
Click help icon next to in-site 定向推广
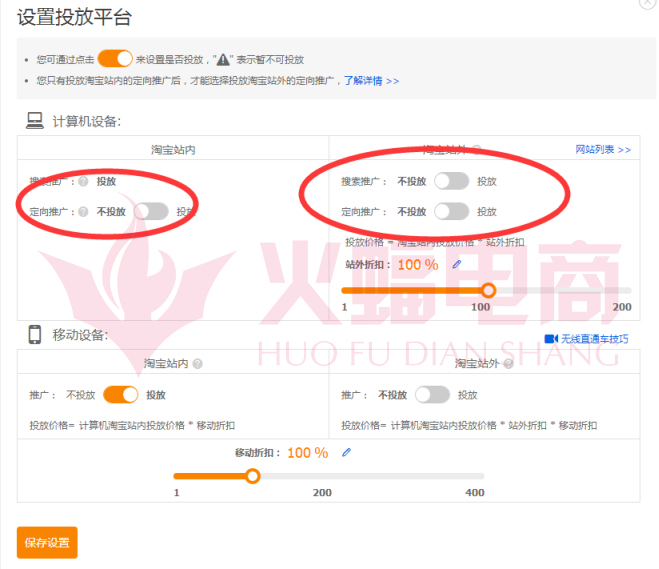(84, 211)
